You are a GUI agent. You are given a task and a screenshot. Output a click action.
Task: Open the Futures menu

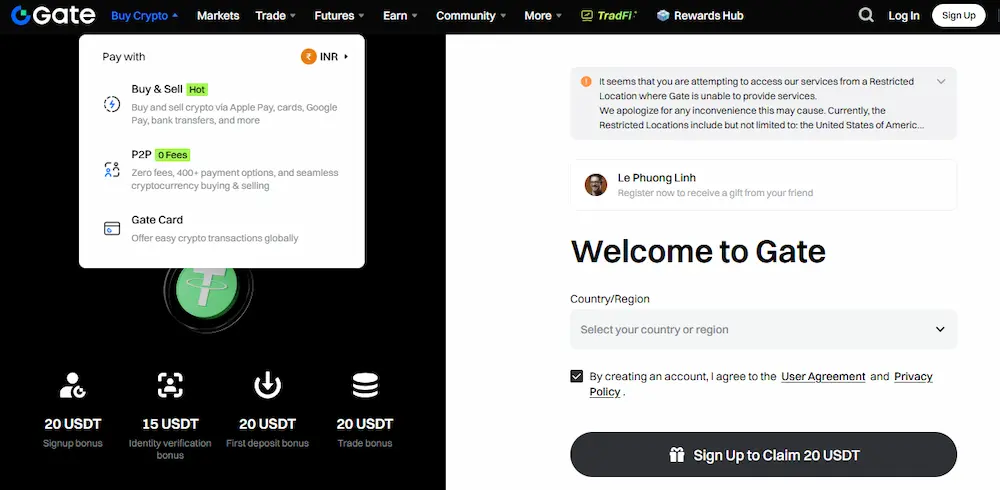[337, 15]
